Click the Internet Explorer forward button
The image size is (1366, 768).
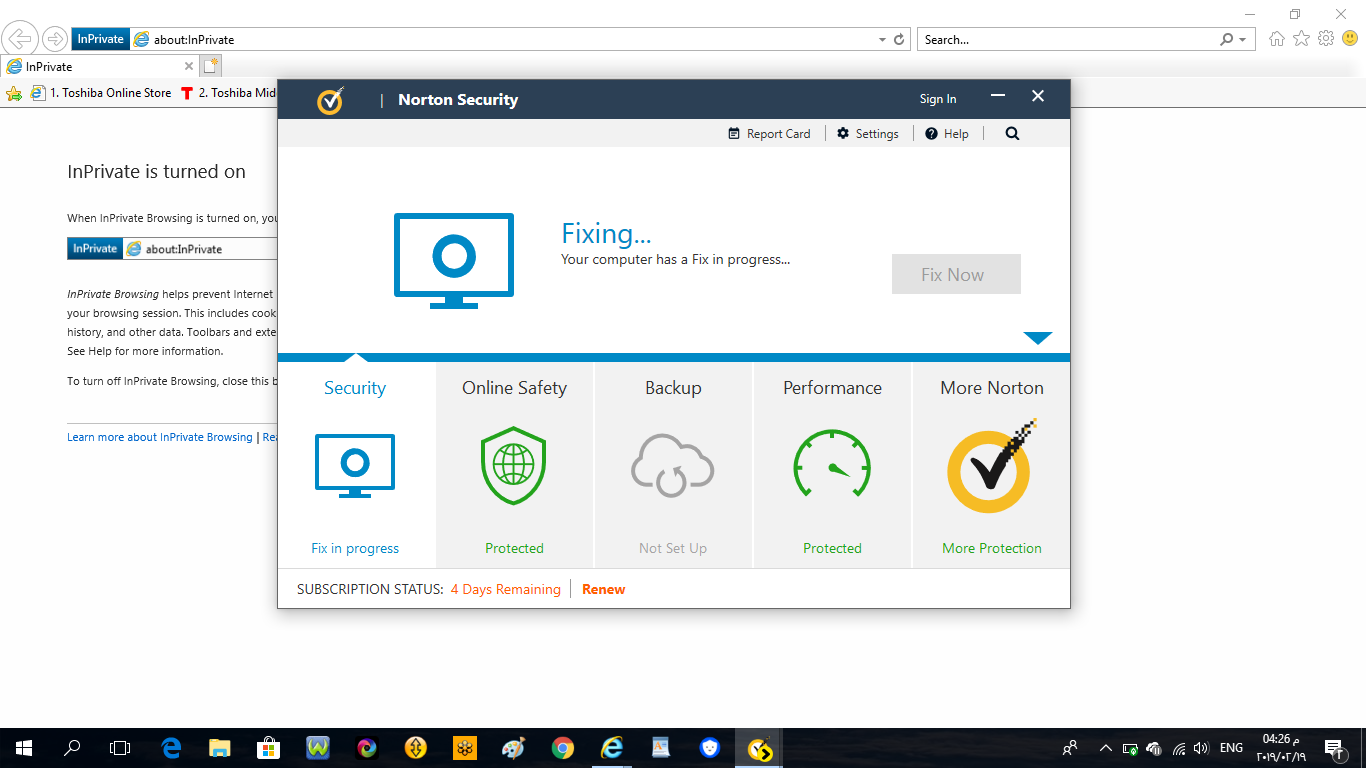(54, 40)
